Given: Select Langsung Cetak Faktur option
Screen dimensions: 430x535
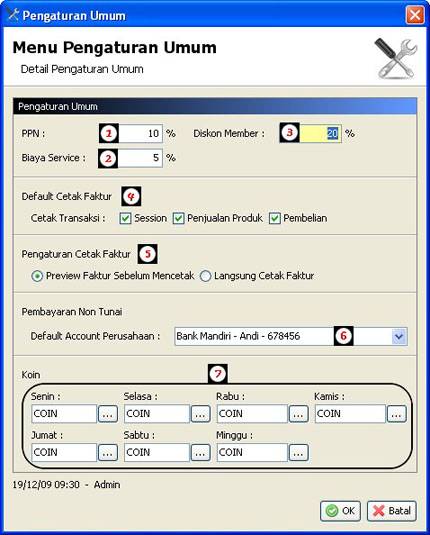Looking at the screenshot, I should (x=205, y=276).
